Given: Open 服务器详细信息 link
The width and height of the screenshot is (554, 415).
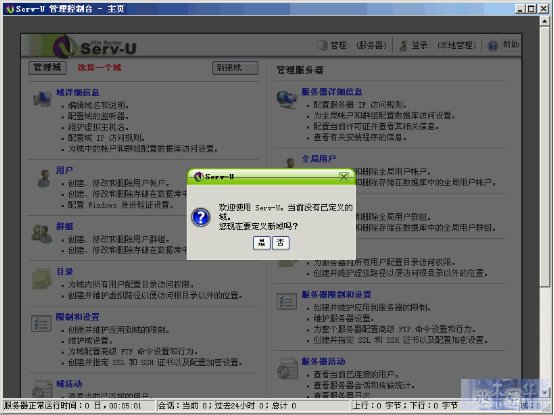Looking at the screenshot, I should click(x=332, y=92).
